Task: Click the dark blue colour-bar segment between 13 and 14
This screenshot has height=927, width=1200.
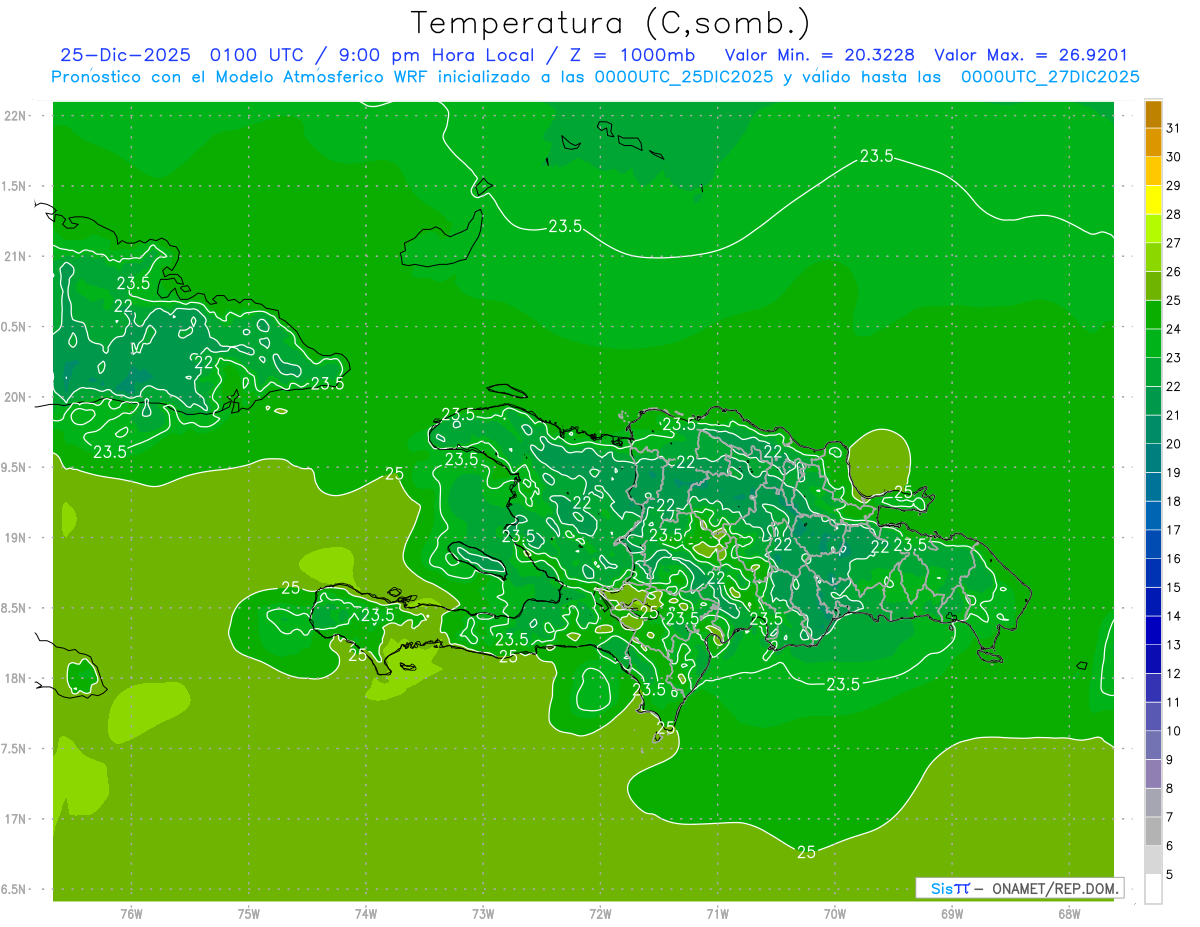Action: click(1153, 630)
